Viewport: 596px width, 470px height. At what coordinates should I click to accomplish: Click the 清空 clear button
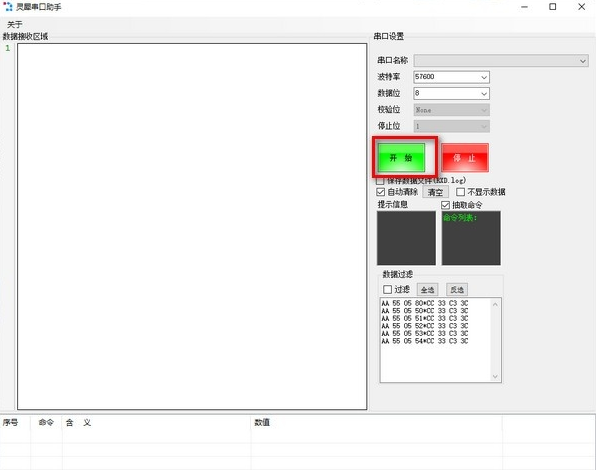tap(435, 192)
